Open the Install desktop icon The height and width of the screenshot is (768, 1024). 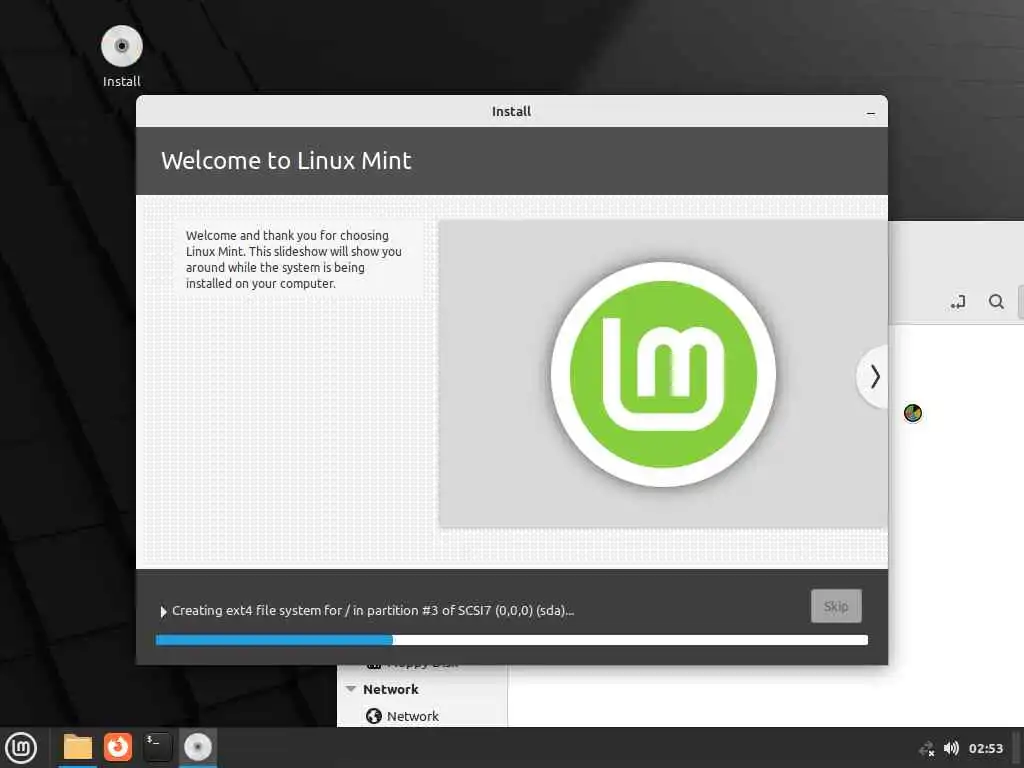[x=121, y=57]
